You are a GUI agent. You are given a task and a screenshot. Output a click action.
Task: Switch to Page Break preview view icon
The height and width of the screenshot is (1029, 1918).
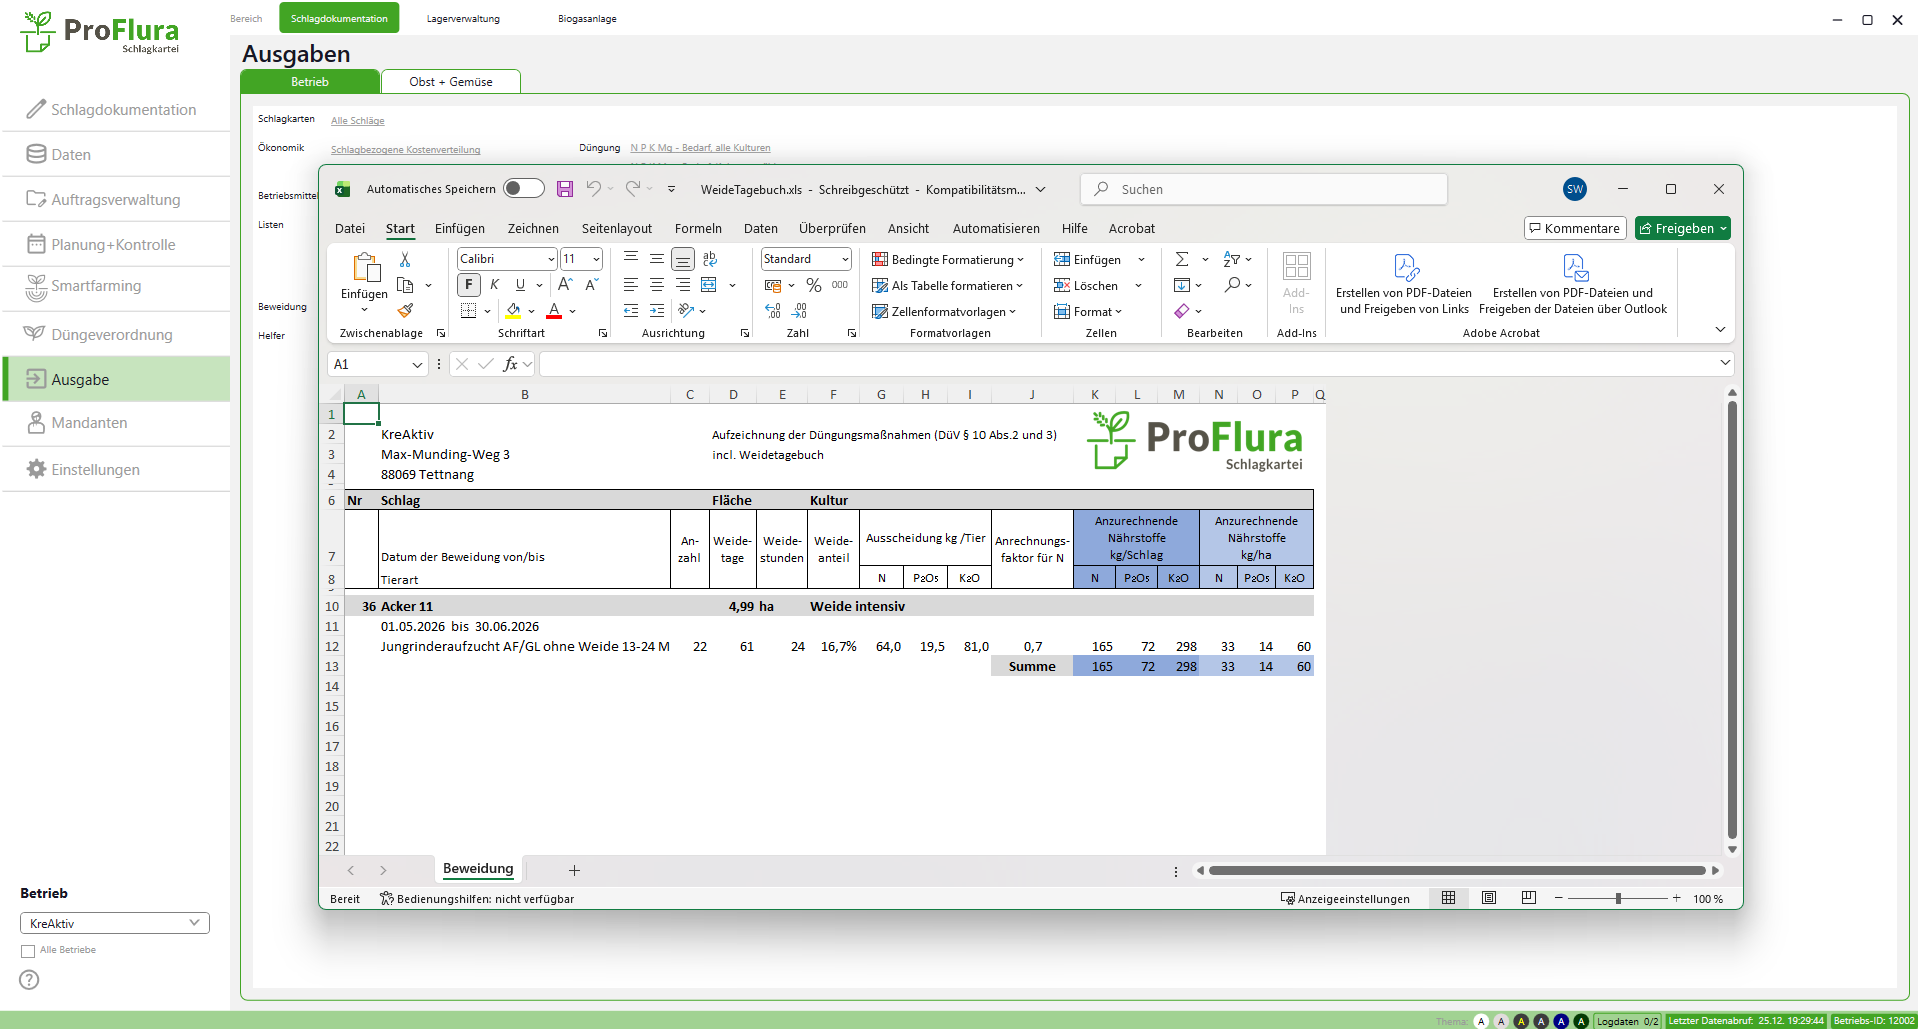click(1528, 898)
